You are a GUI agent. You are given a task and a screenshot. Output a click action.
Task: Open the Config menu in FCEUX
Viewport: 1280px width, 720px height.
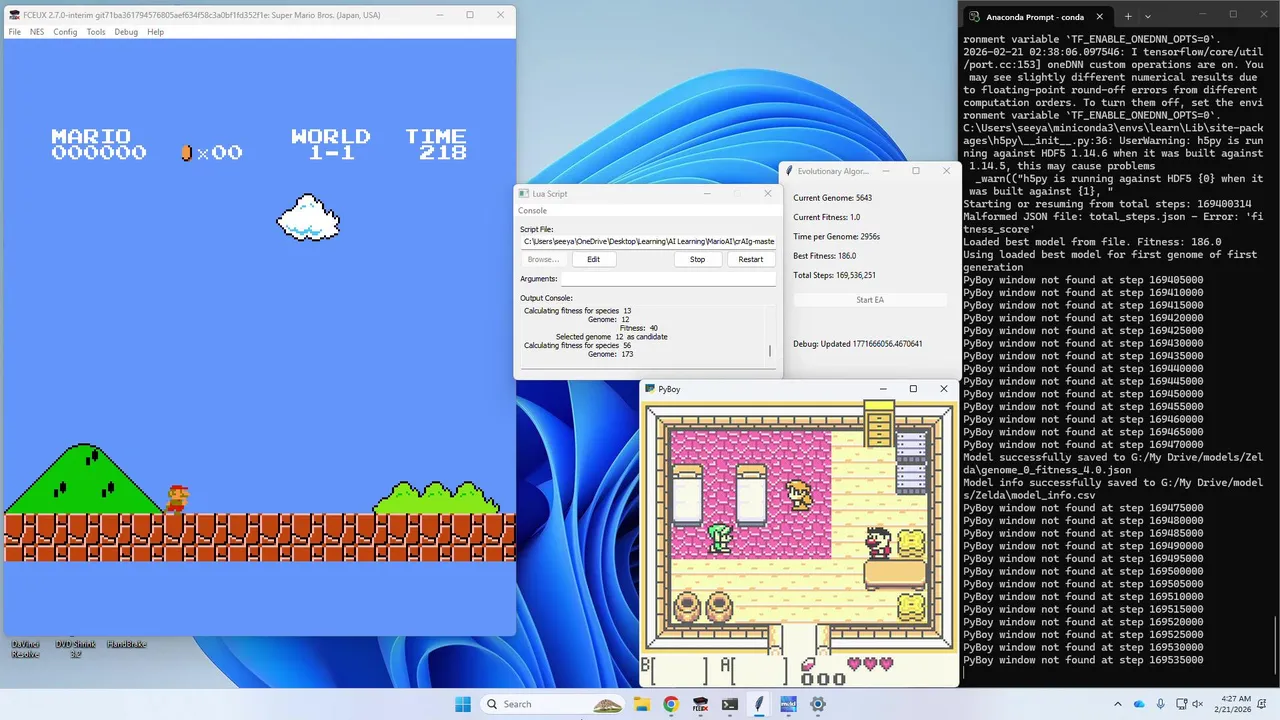pos(65,32)
